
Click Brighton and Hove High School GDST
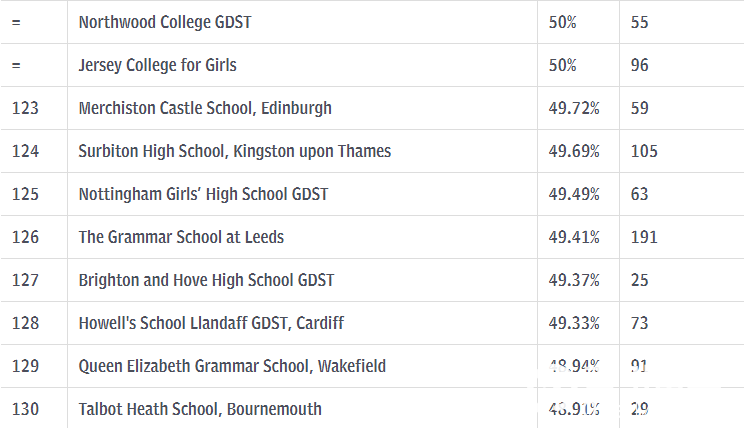[x=206, y=280]
